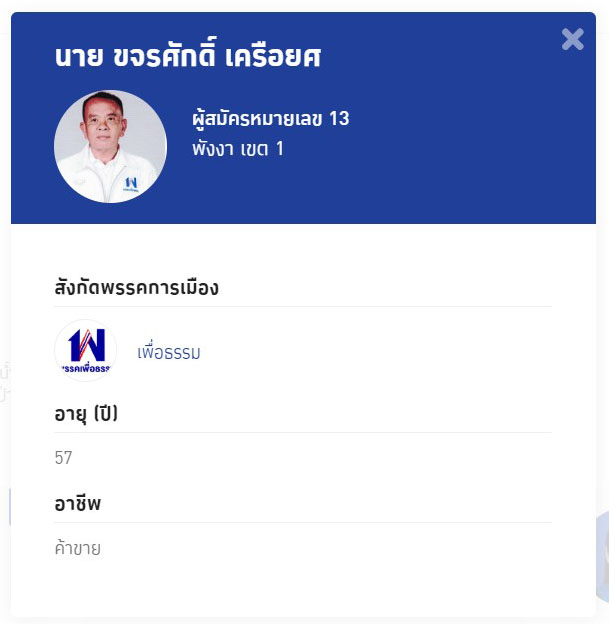Click the ผู้สมัครหมายเลข 13 candidate number text
609x624 pixels.
tap(271, 119)
